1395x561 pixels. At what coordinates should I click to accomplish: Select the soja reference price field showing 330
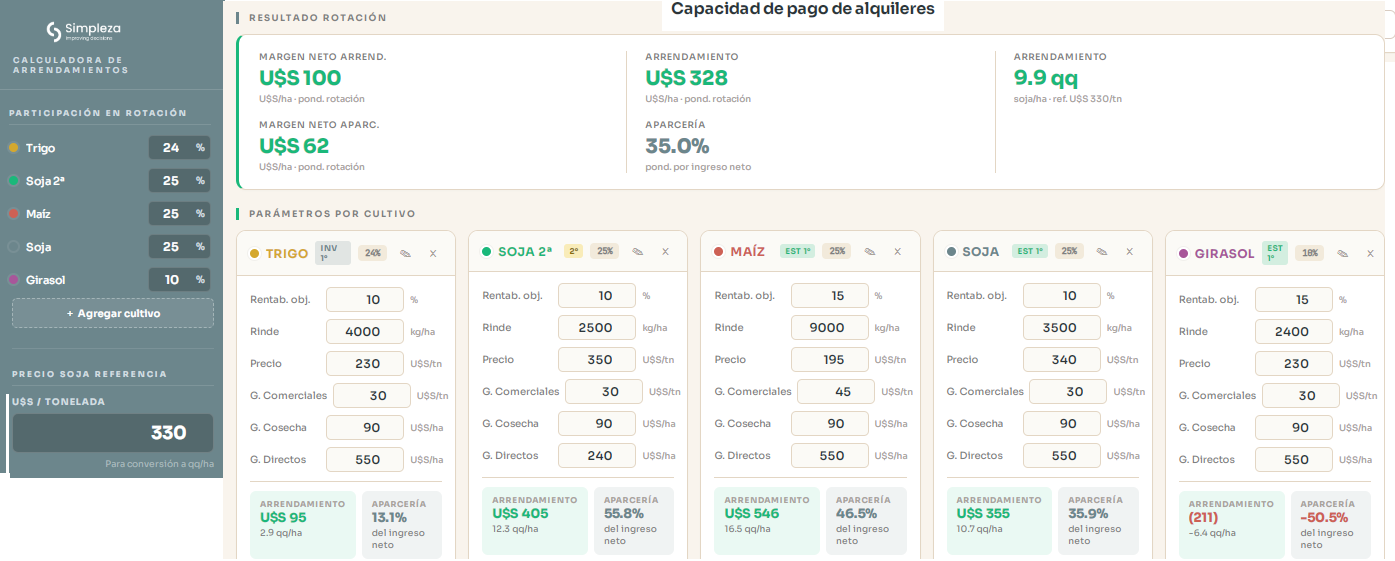pos(113,433)
